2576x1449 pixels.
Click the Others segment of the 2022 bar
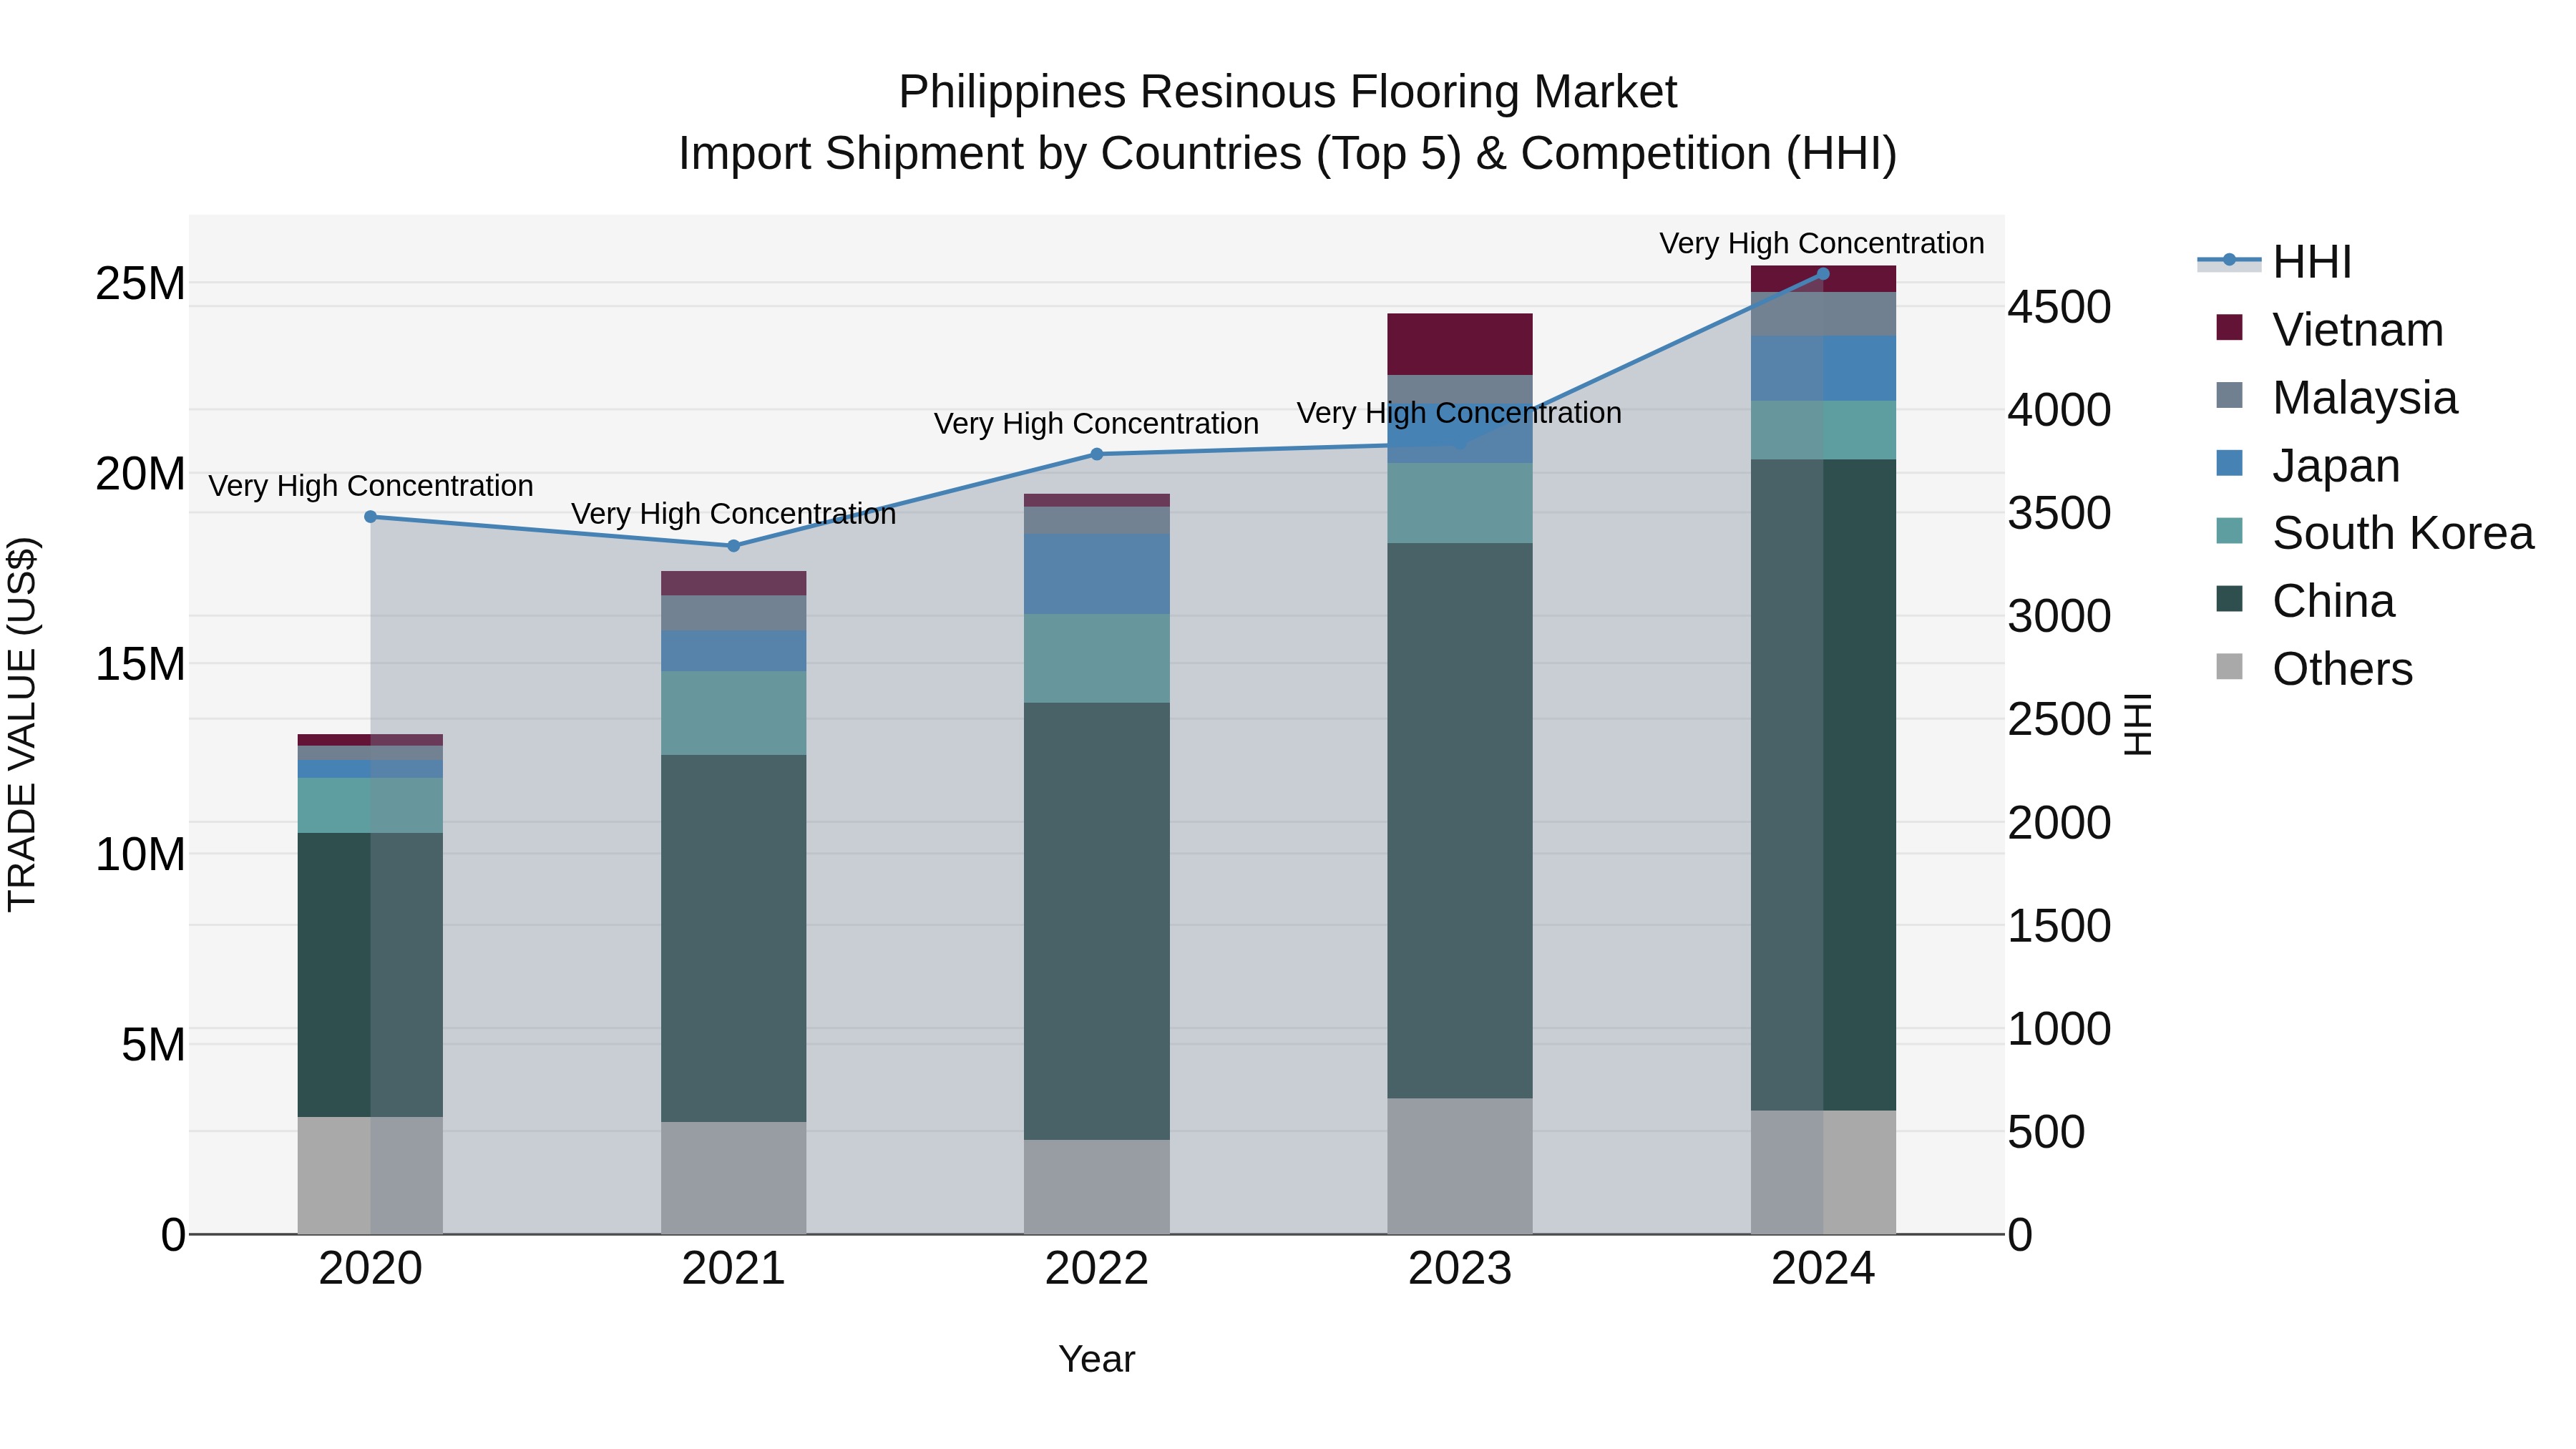1096,1187
